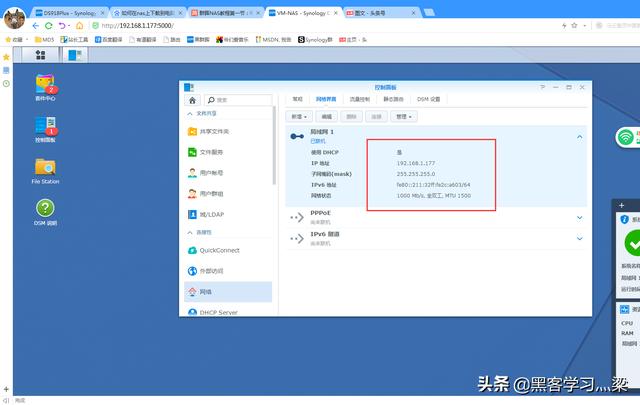640x405 pixels.
Task: Click the Control Panel search field
Action: 238,100
